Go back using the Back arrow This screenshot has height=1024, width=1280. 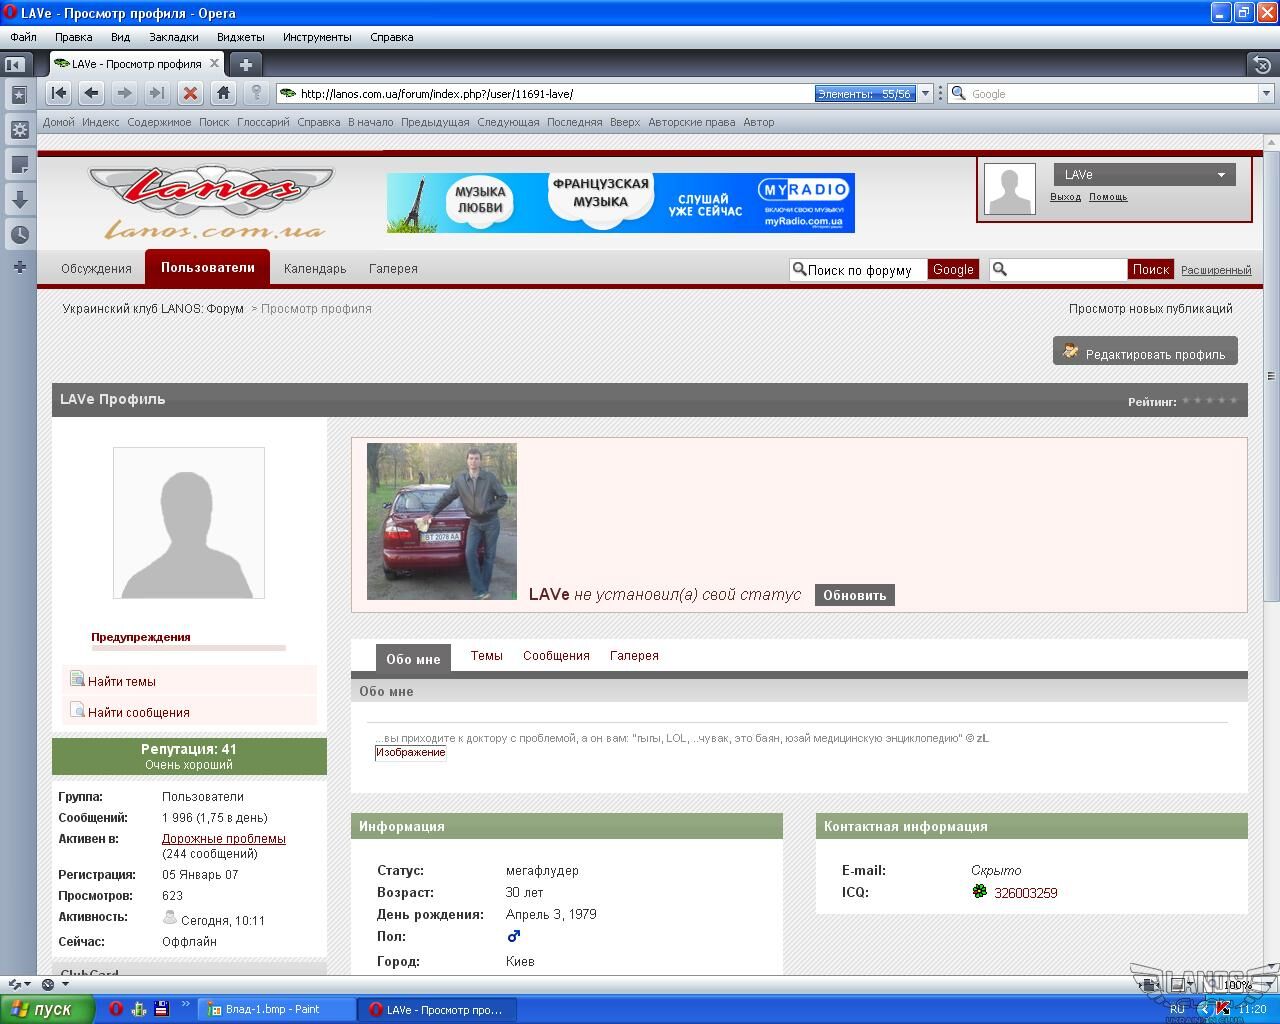coord(91,93)
